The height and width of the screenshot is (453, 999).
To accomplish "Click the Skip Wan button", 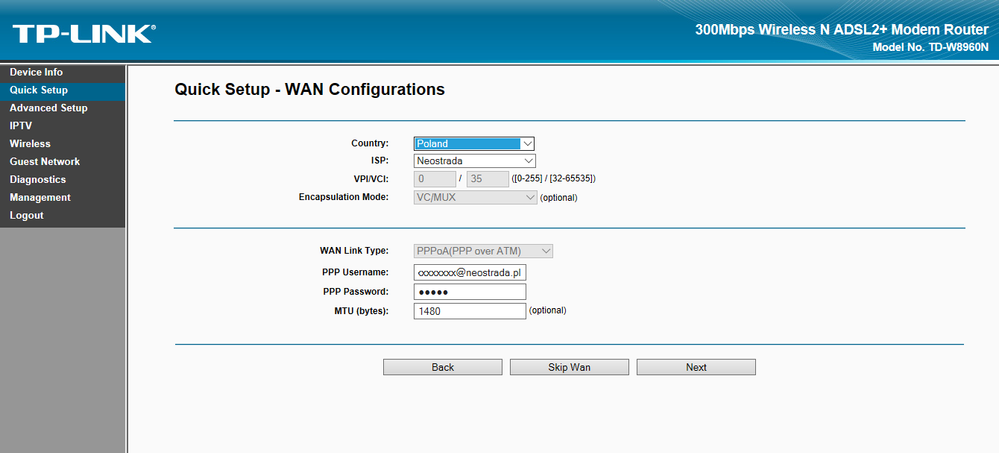I will pos(569,367).
